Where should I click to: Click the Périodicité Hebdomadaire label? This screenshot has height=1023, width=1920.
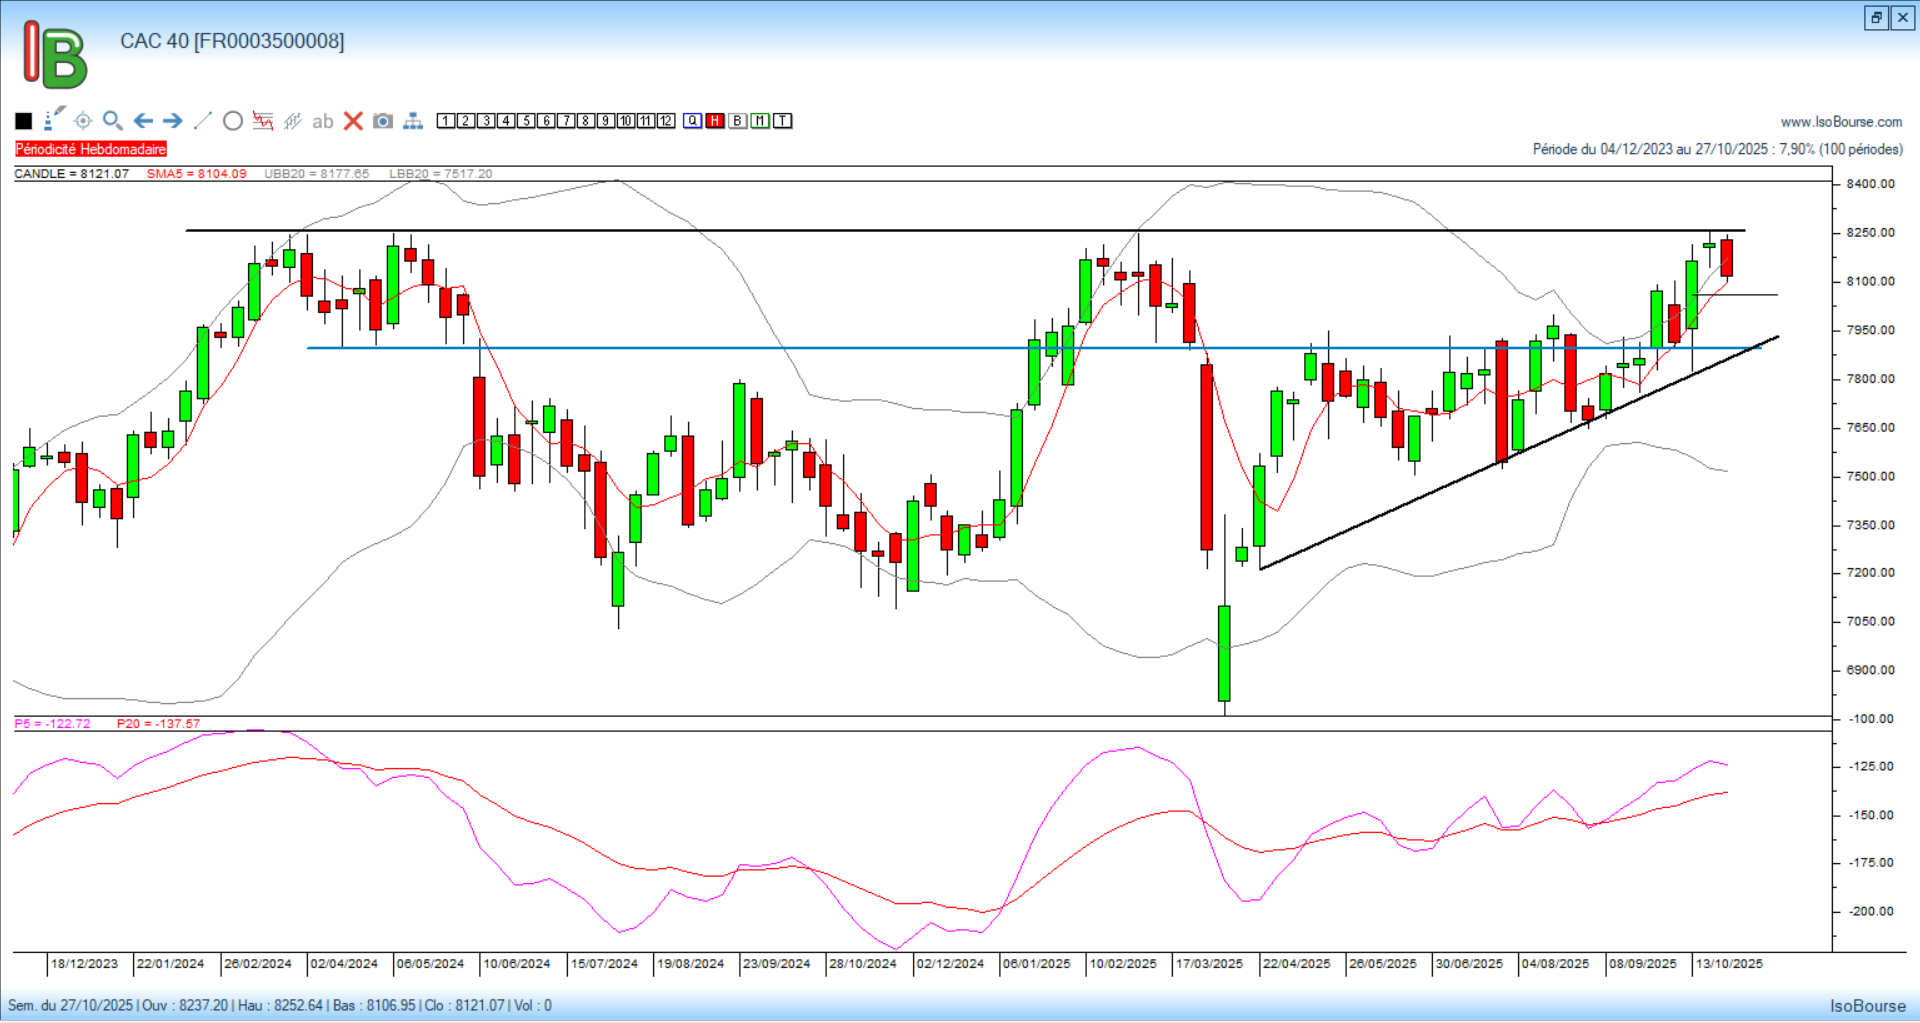pos(91,149)
